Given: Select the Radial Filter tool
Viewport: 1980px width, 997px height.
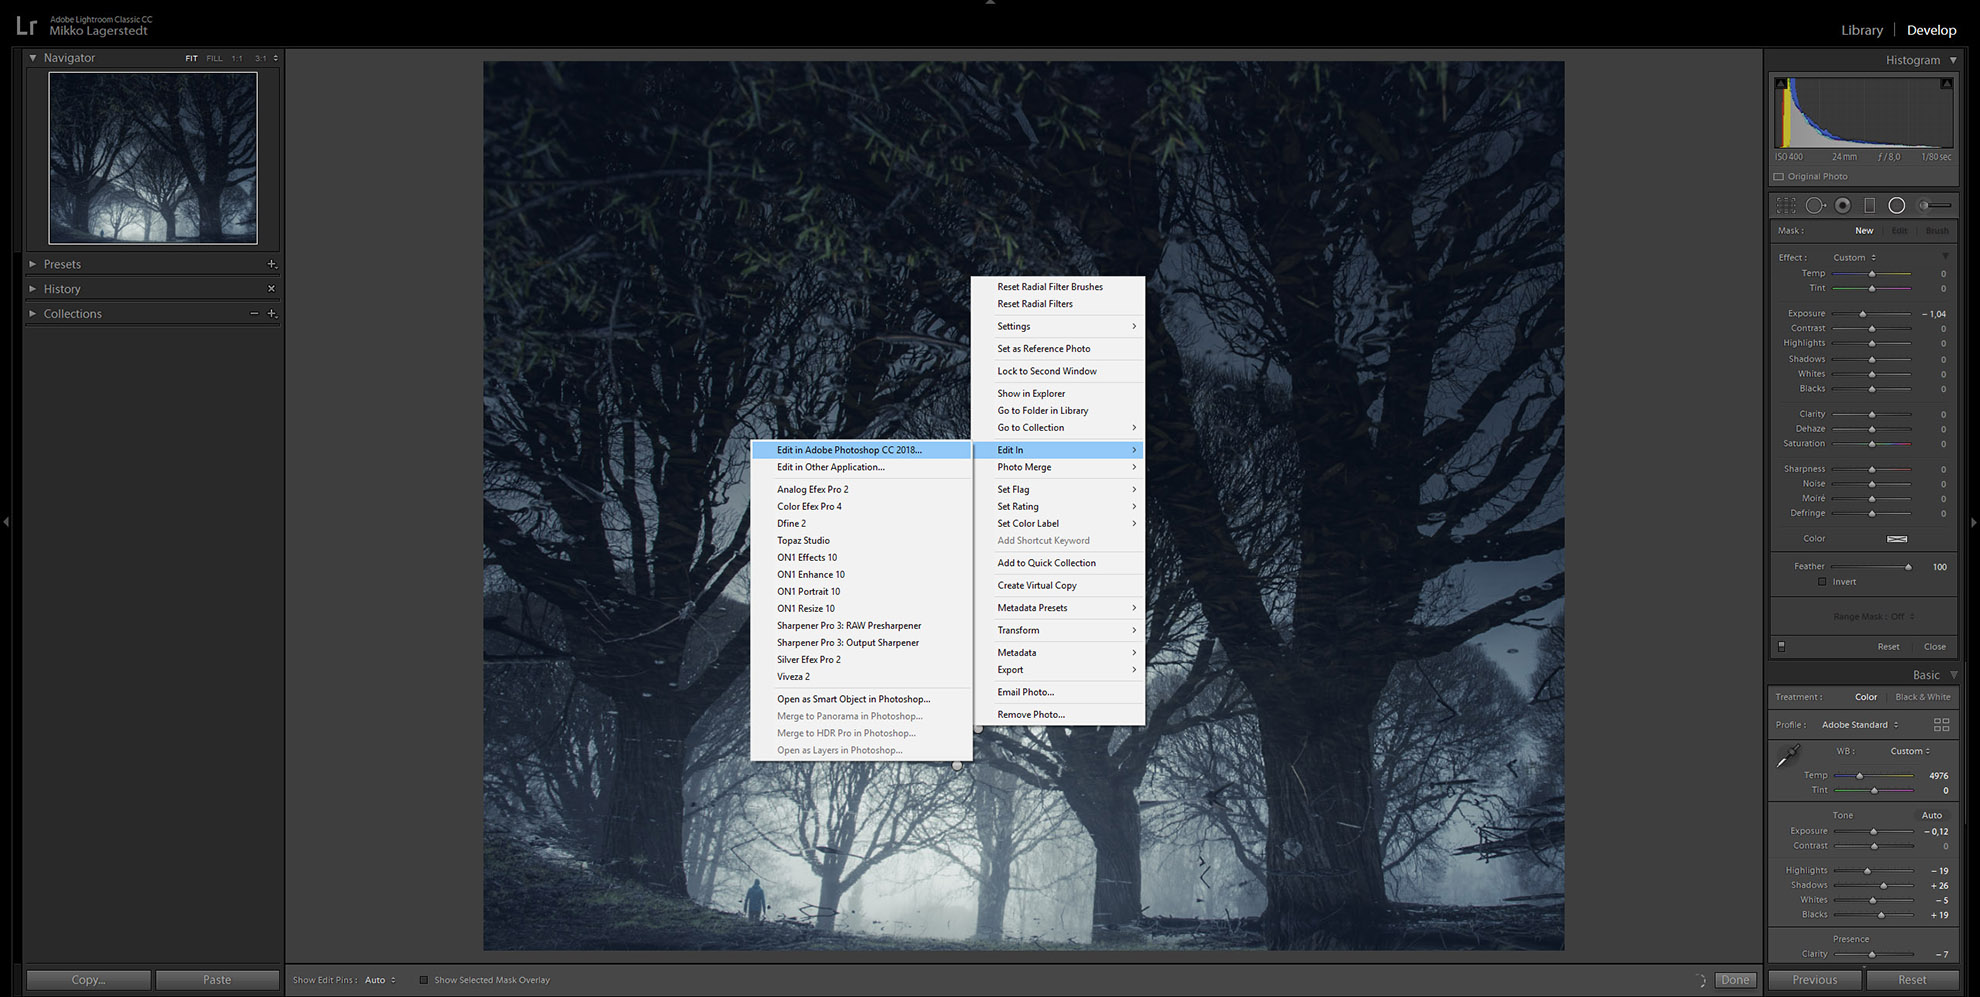Looking at the screenshot, I should click(x=1896, y=205).
